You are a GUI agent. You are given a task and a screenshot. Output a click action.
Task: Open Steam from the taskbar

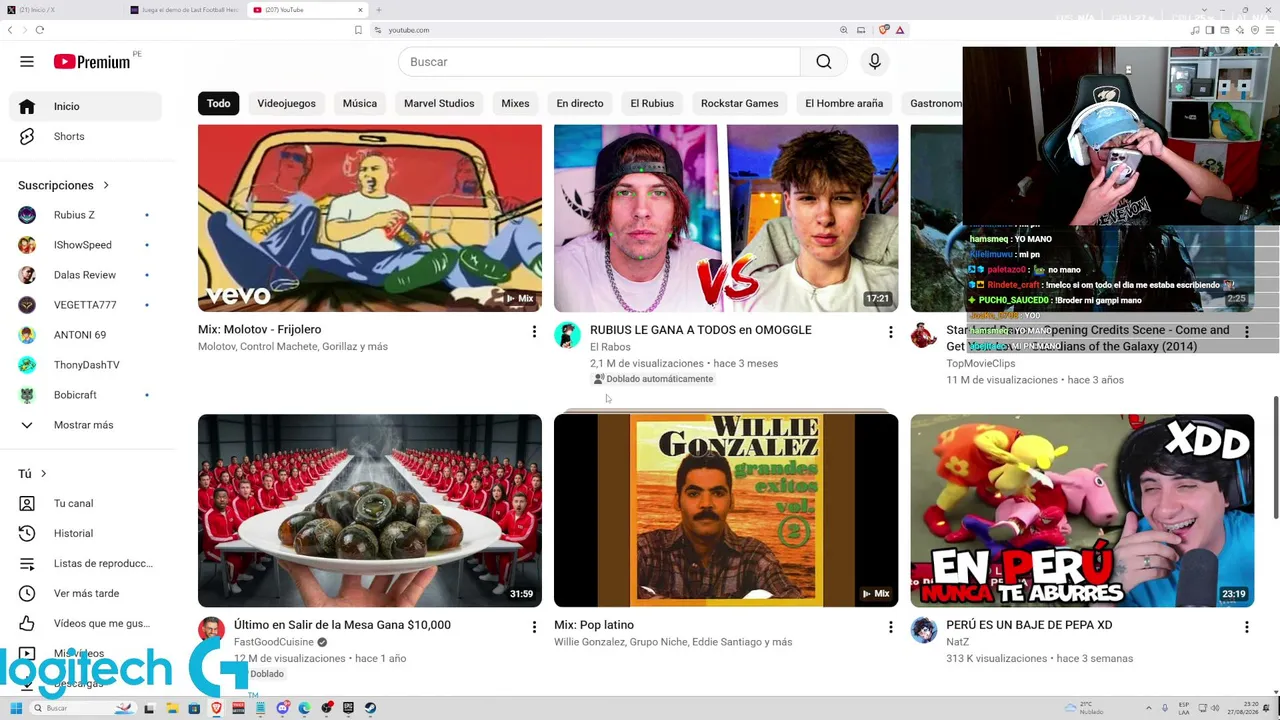pos(370,708)
